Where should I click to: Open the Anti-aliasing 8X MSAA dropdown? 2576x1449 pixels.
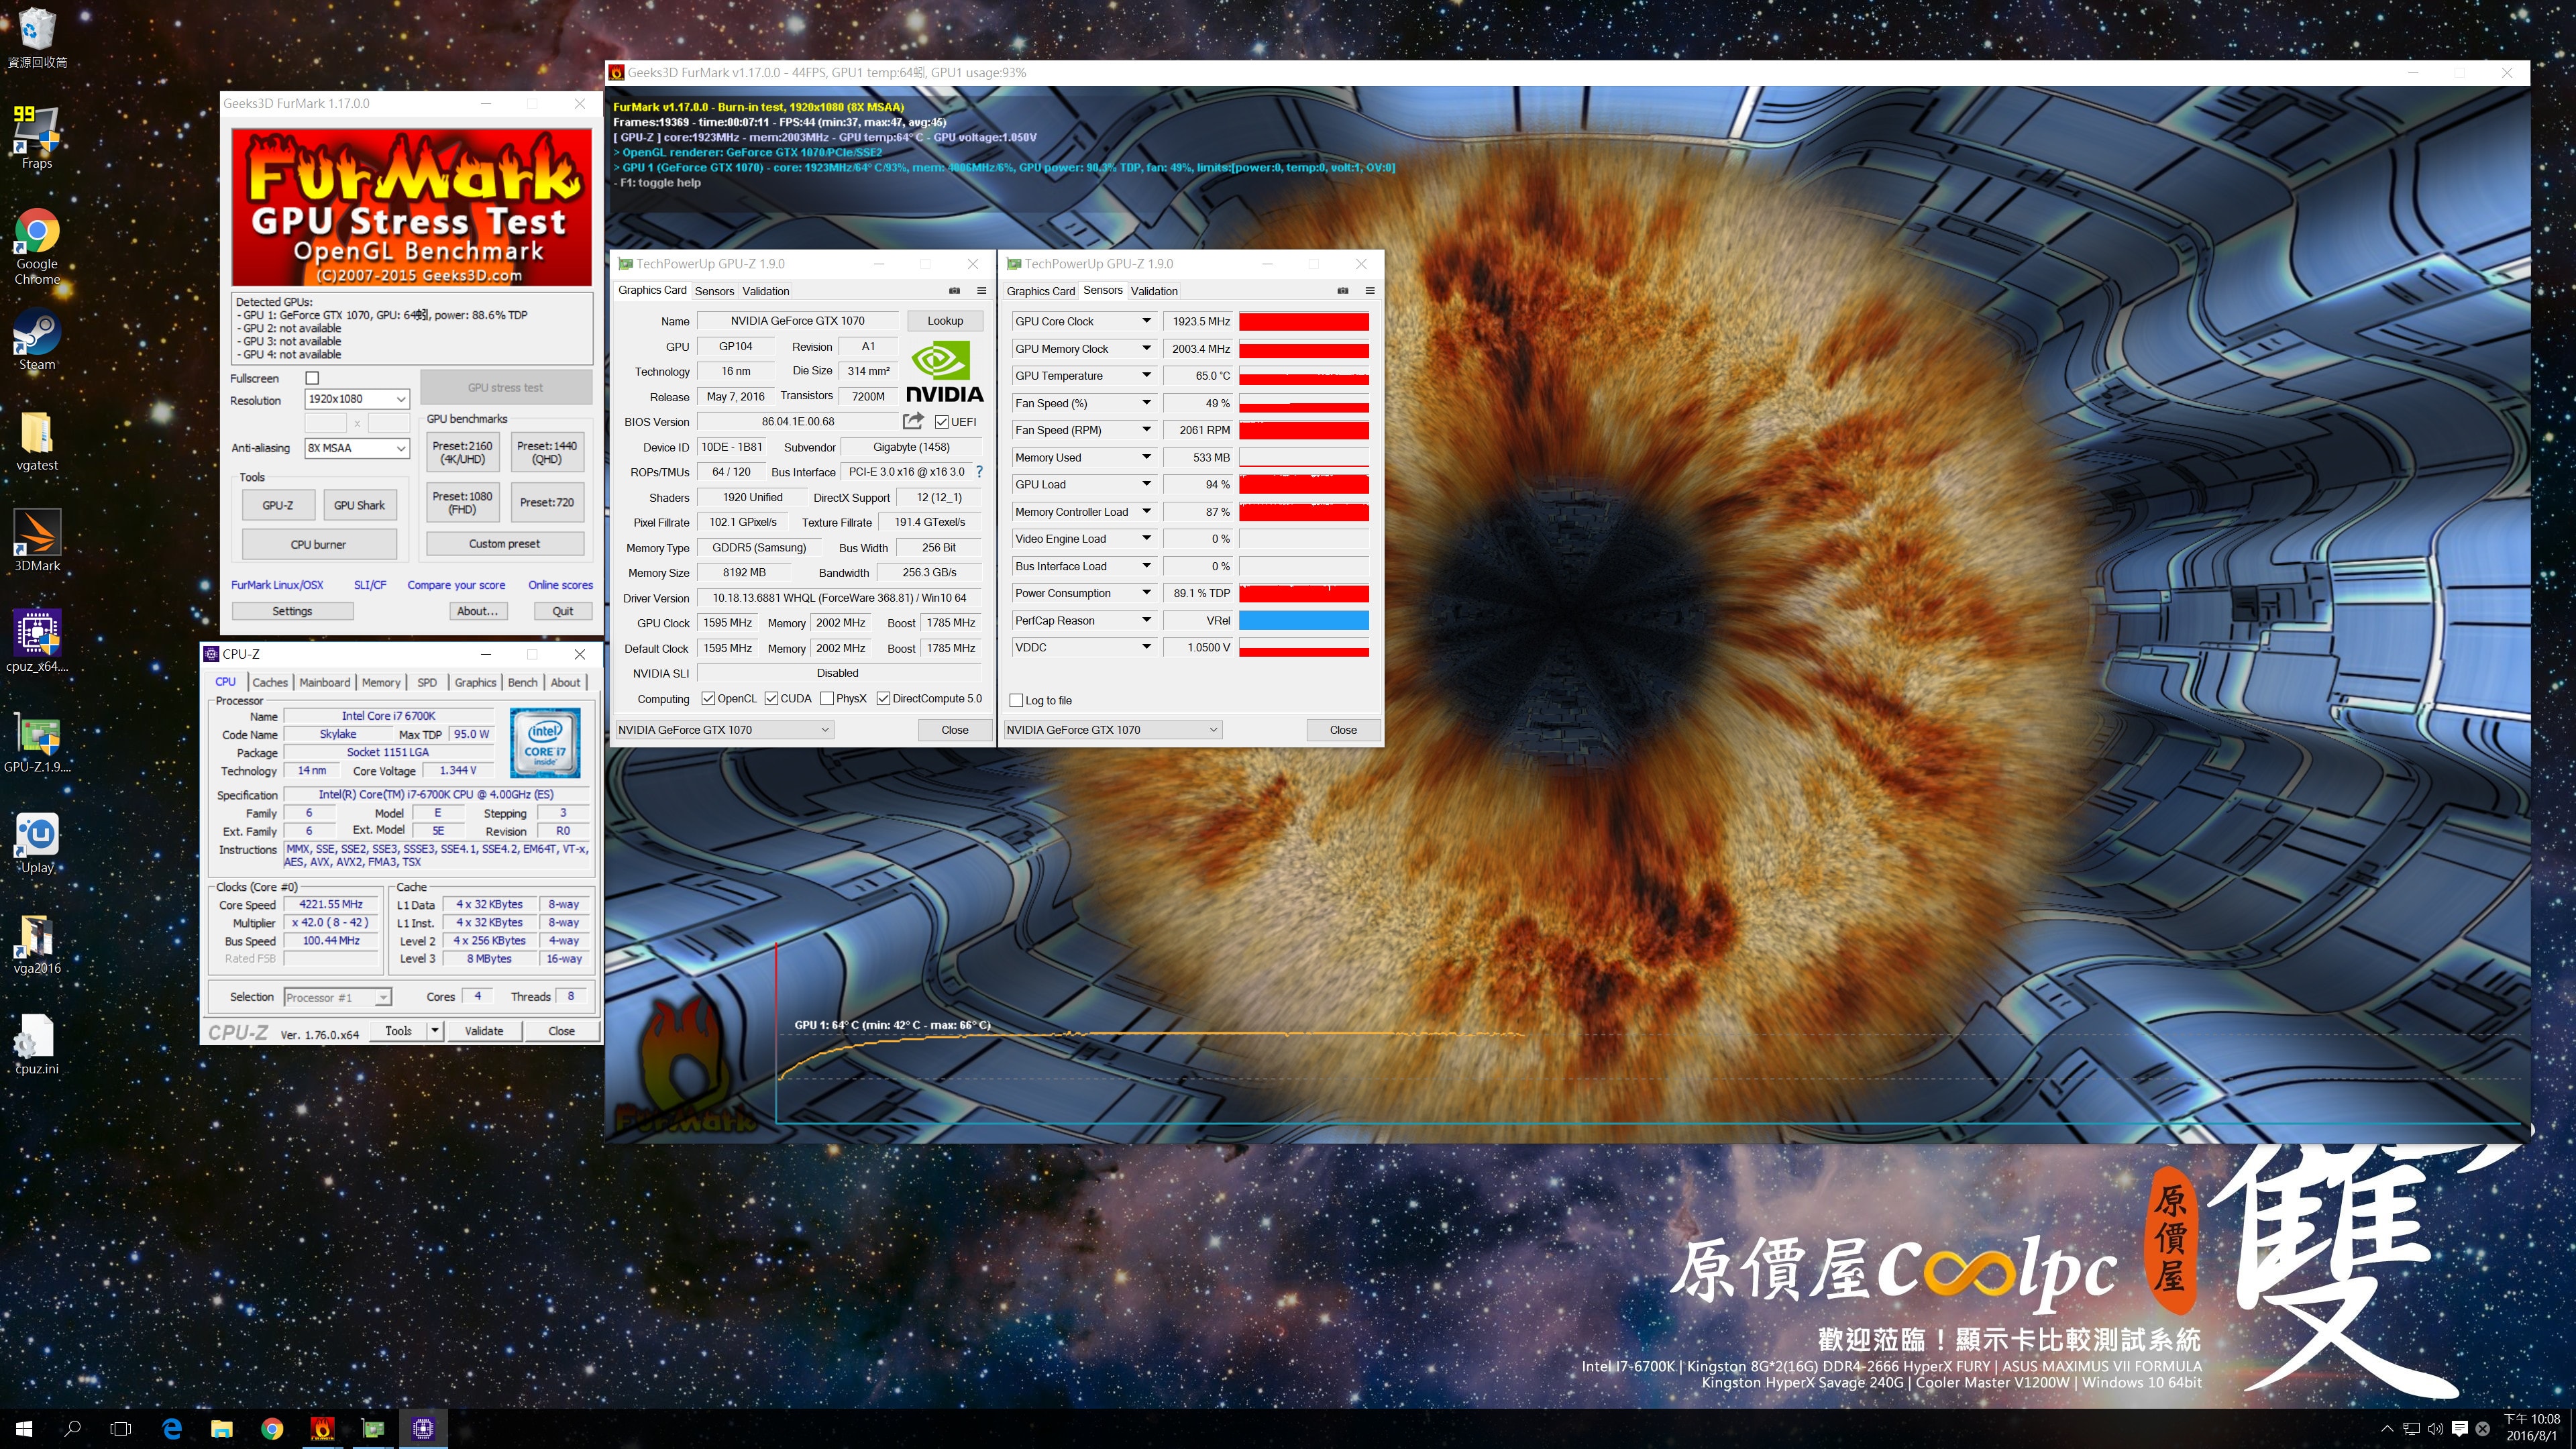tap(357, 448)
